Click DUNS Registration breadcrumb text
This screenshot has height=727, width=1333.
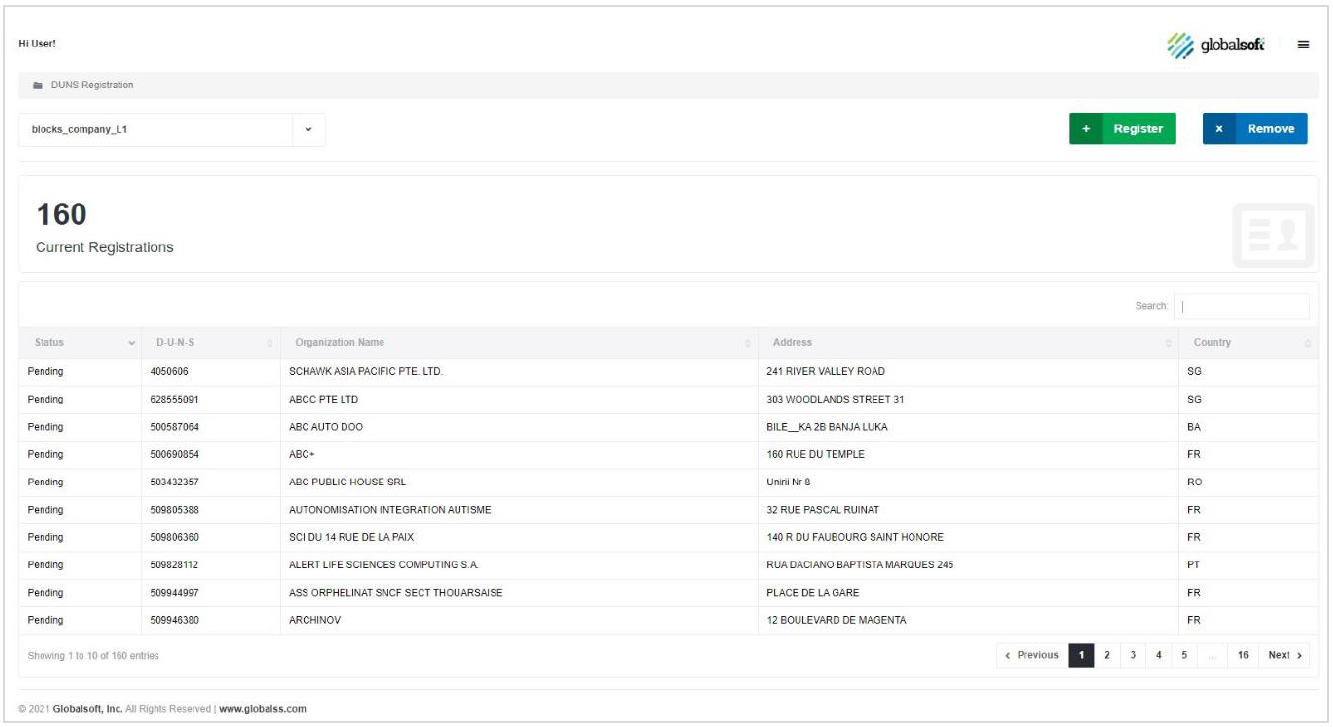[92, 85]
